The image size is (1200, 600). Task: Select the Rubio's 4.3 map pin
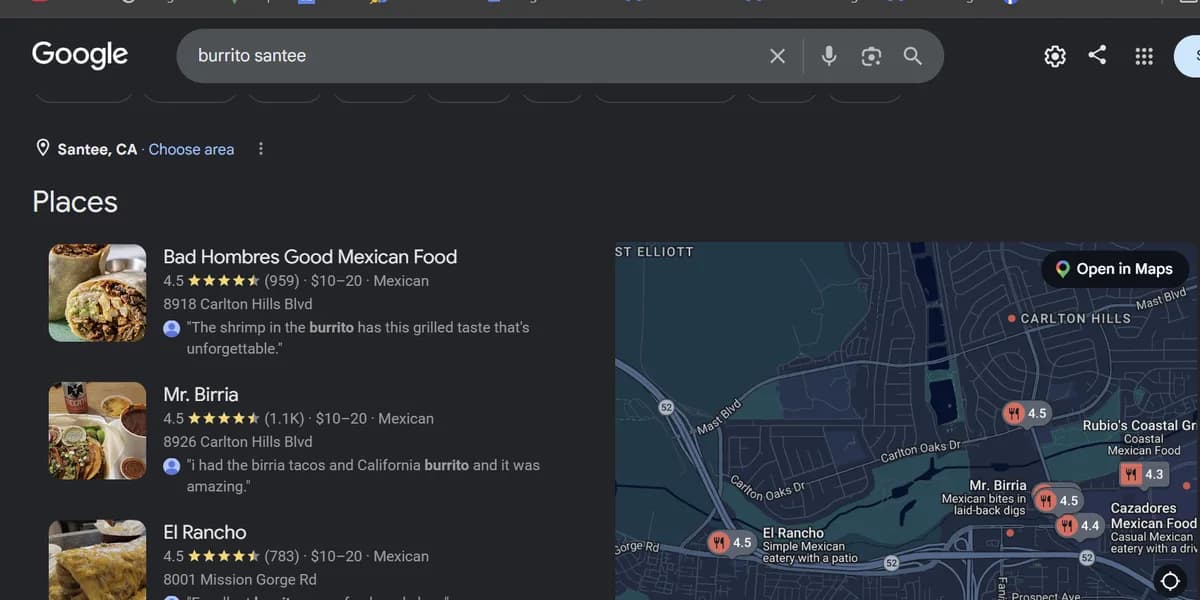coord(1143,474)
